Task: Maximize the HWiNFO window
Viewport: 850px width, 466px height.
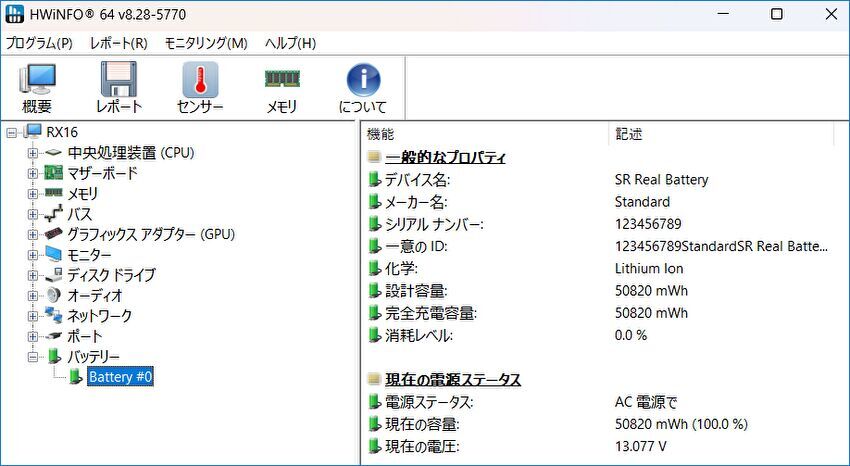Action: pos(777,14)
